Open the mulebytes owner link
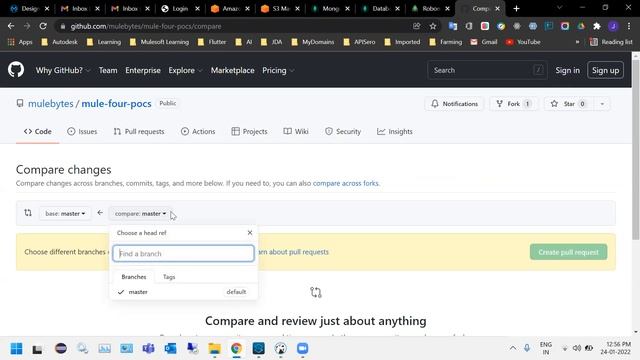Viewport: 640px width, 360px height. (51, 104)
